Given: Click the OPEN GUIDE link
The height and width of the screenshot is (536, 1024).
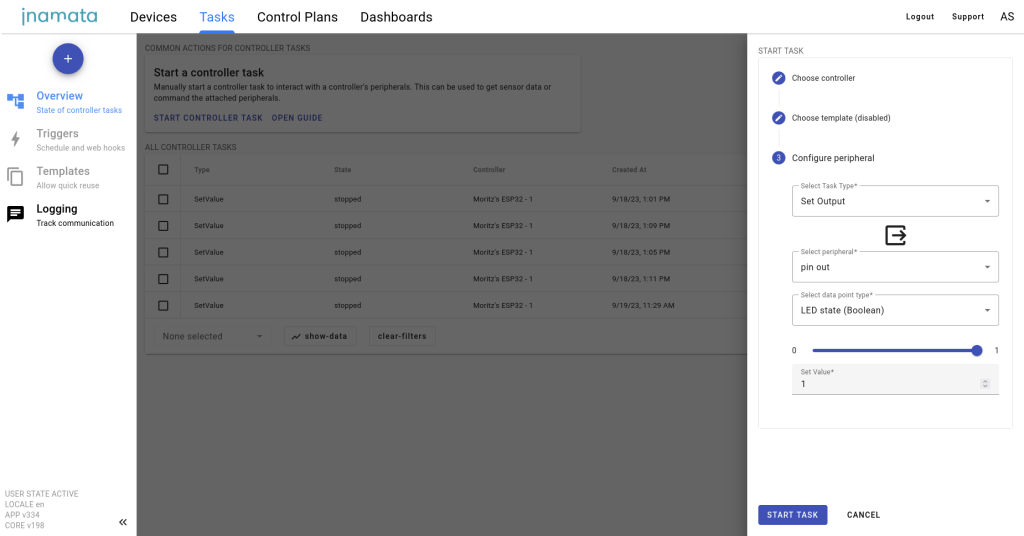Looking at the screenshot, I should 297,118.
